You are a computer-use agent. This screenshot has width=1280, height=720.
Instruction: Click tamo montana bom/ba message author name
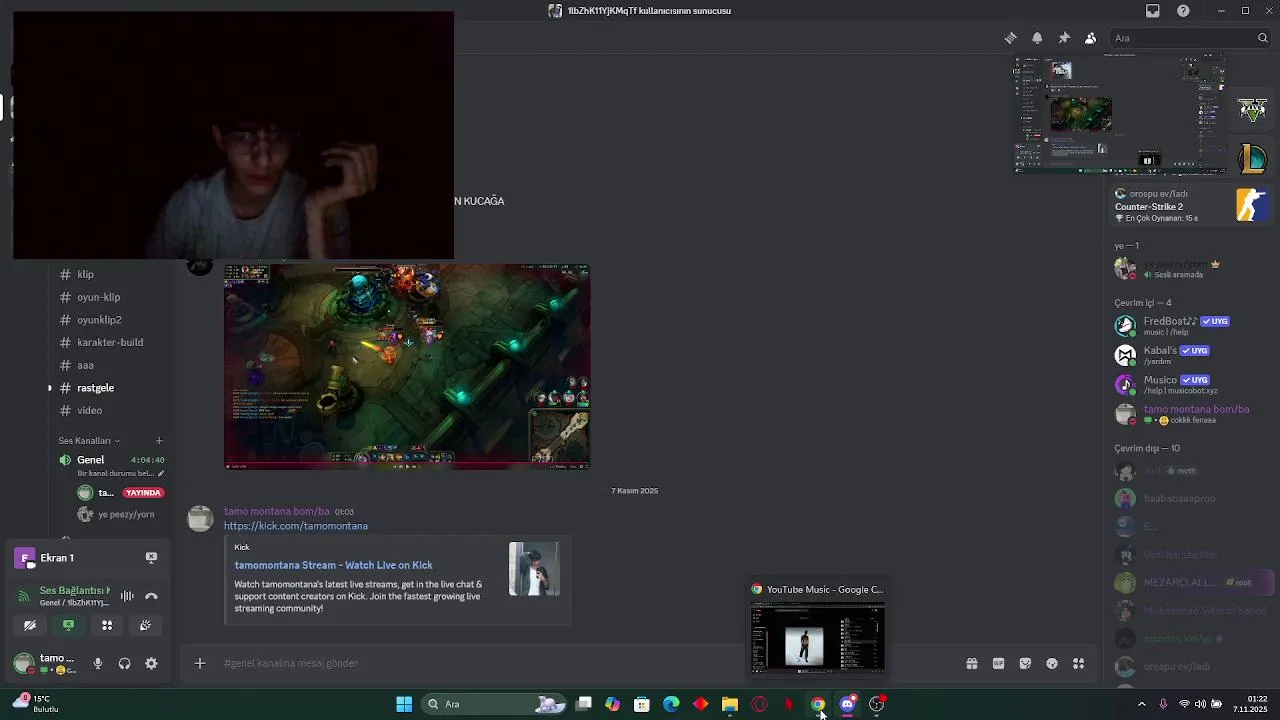pos(277,511)
